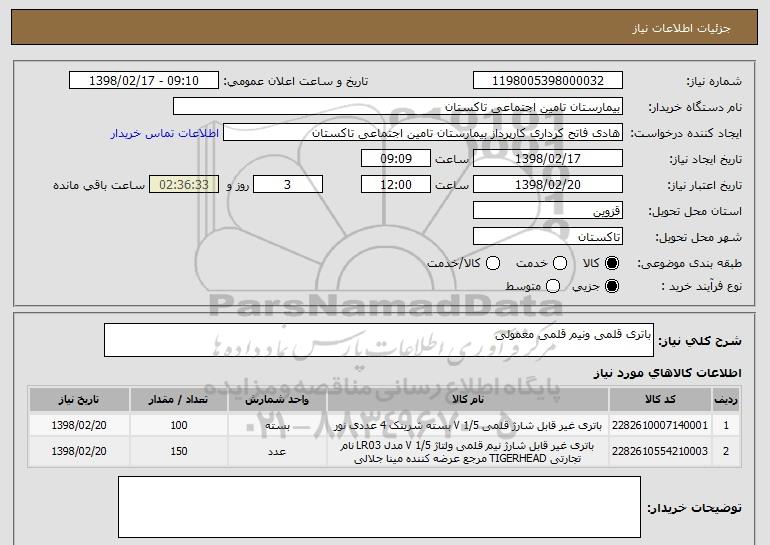This screenshot has width=770, height=545.
Task: Click the استان محل تحویل label
Action: 695,211
